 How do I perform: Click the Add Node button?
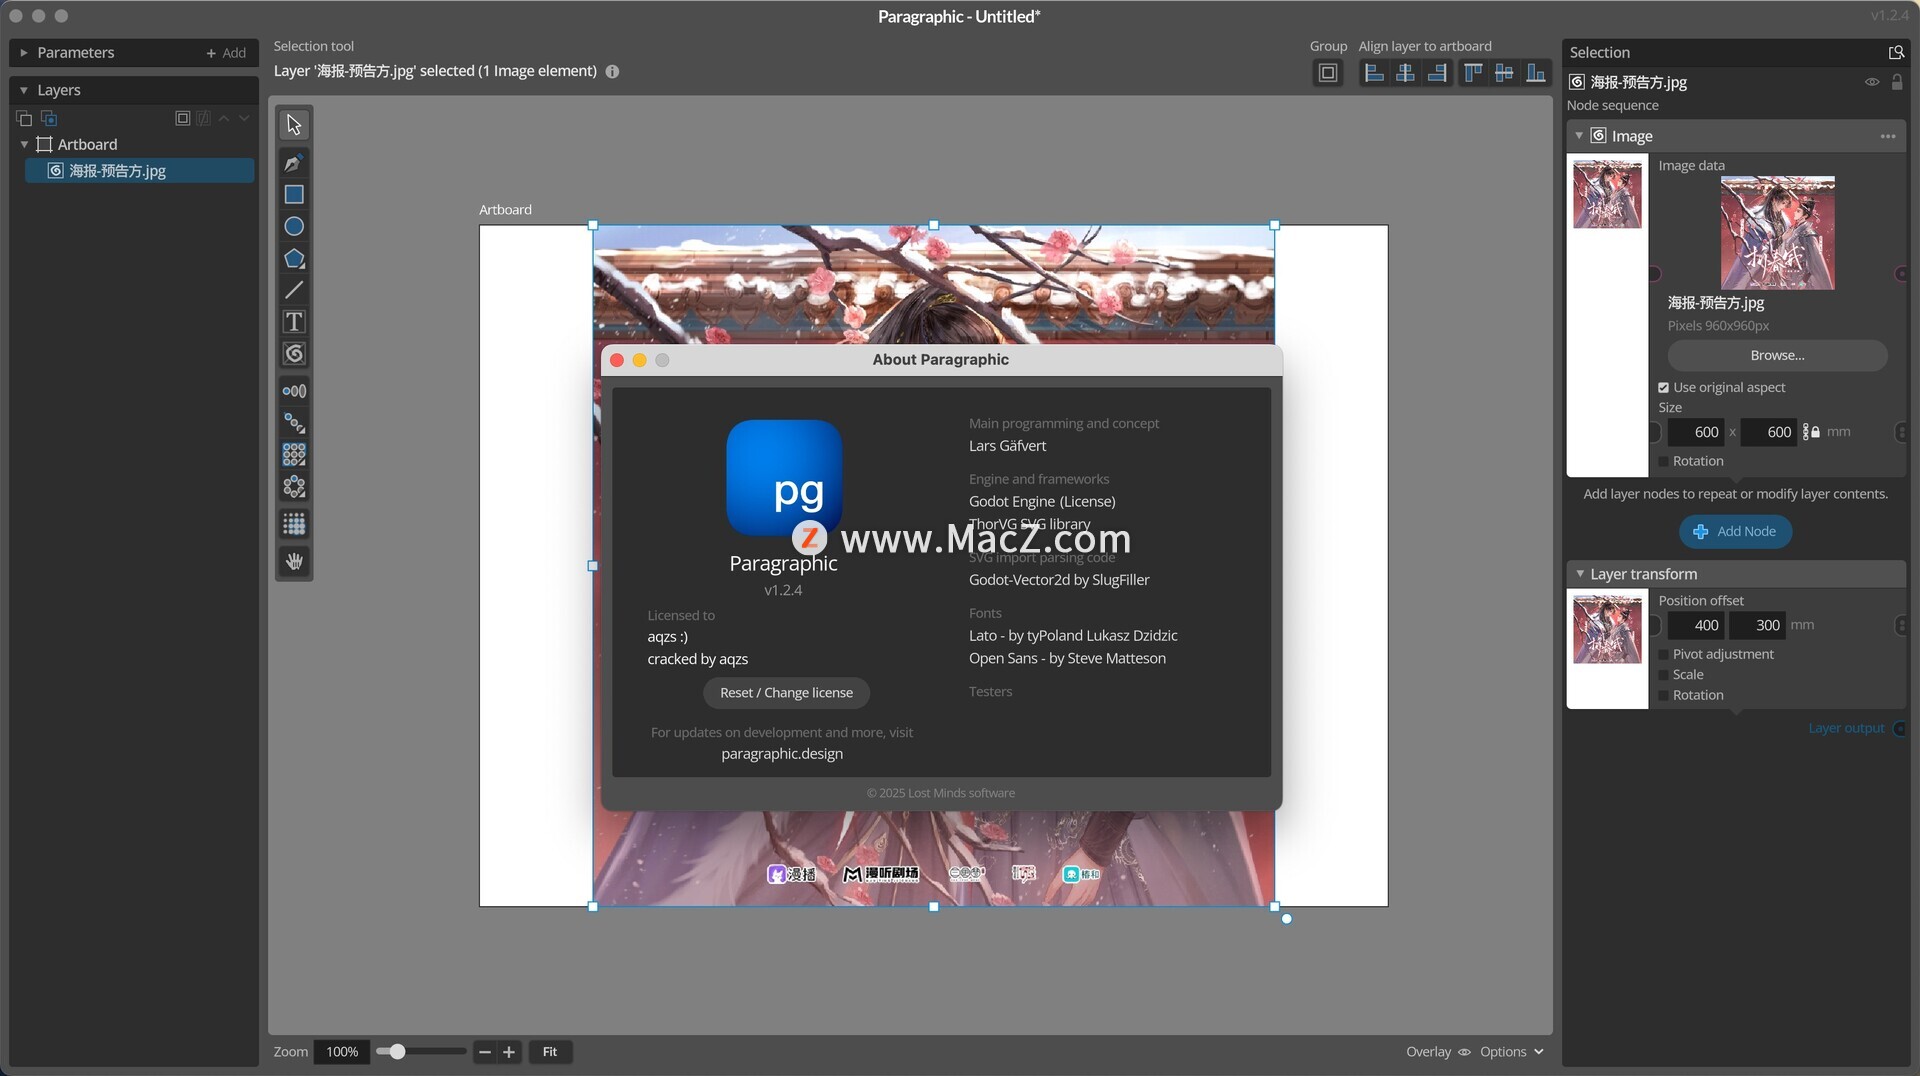click(x=1735, y=532)
